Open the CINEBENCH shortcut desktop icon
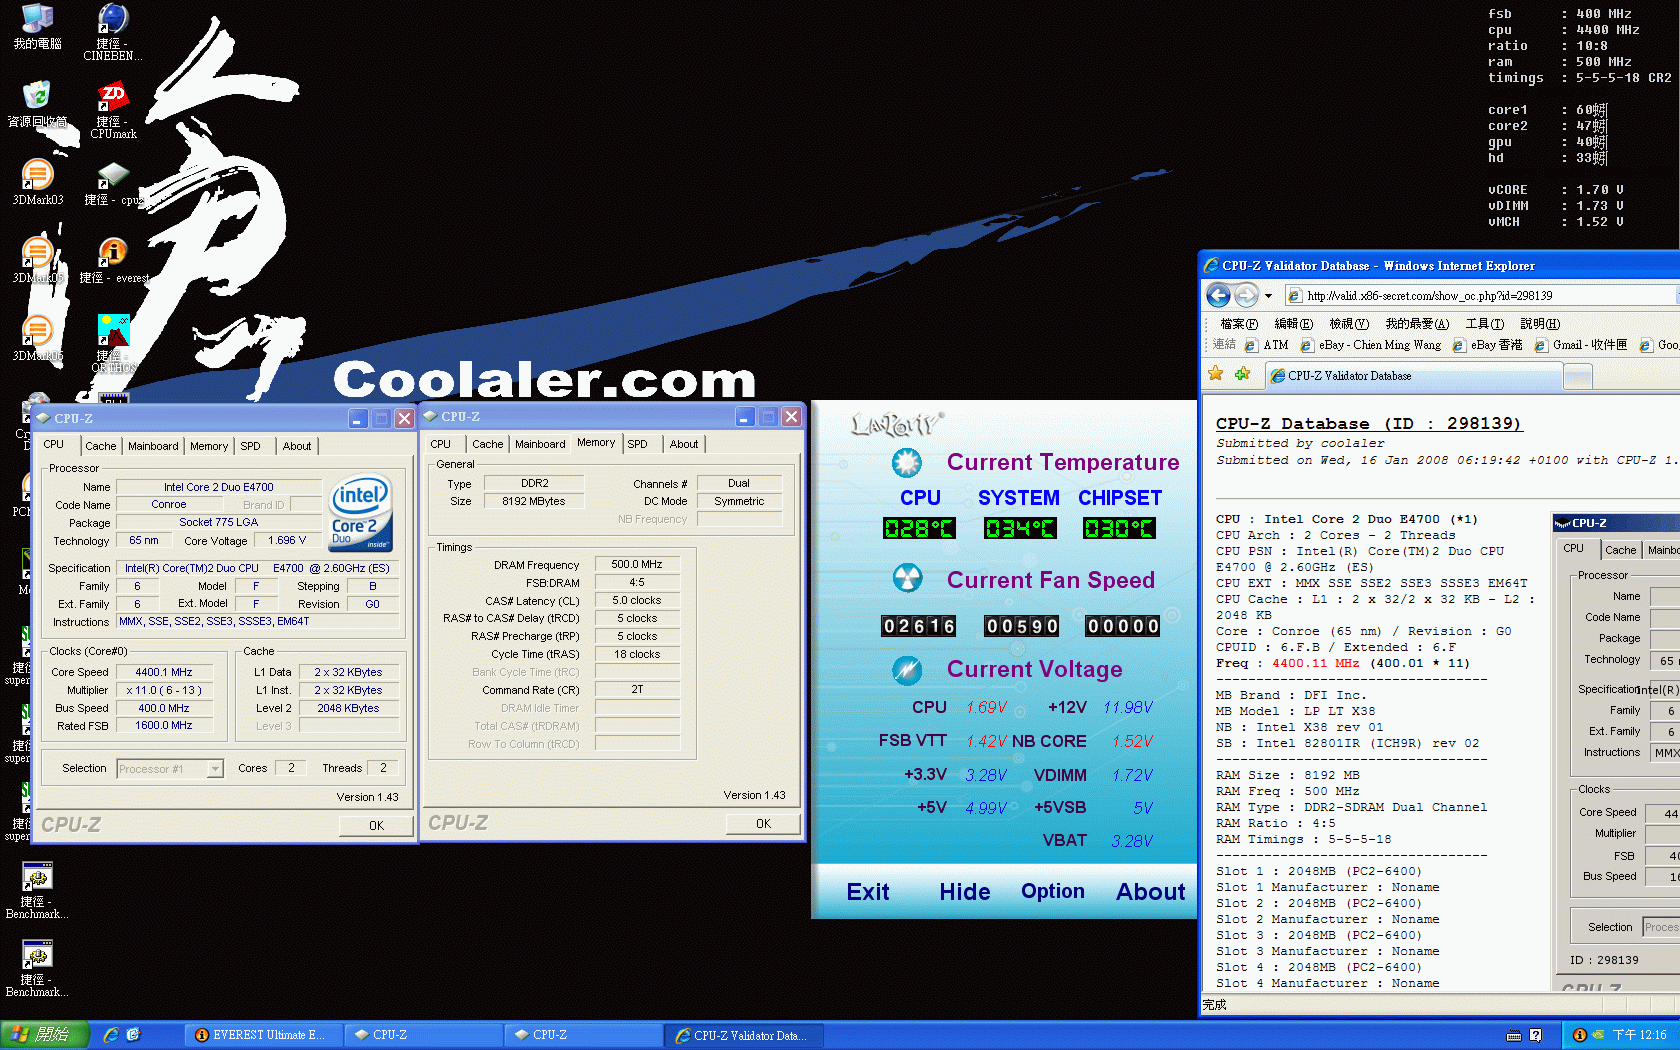Viewport: 1680px width, 1050px height. (112, 32)
